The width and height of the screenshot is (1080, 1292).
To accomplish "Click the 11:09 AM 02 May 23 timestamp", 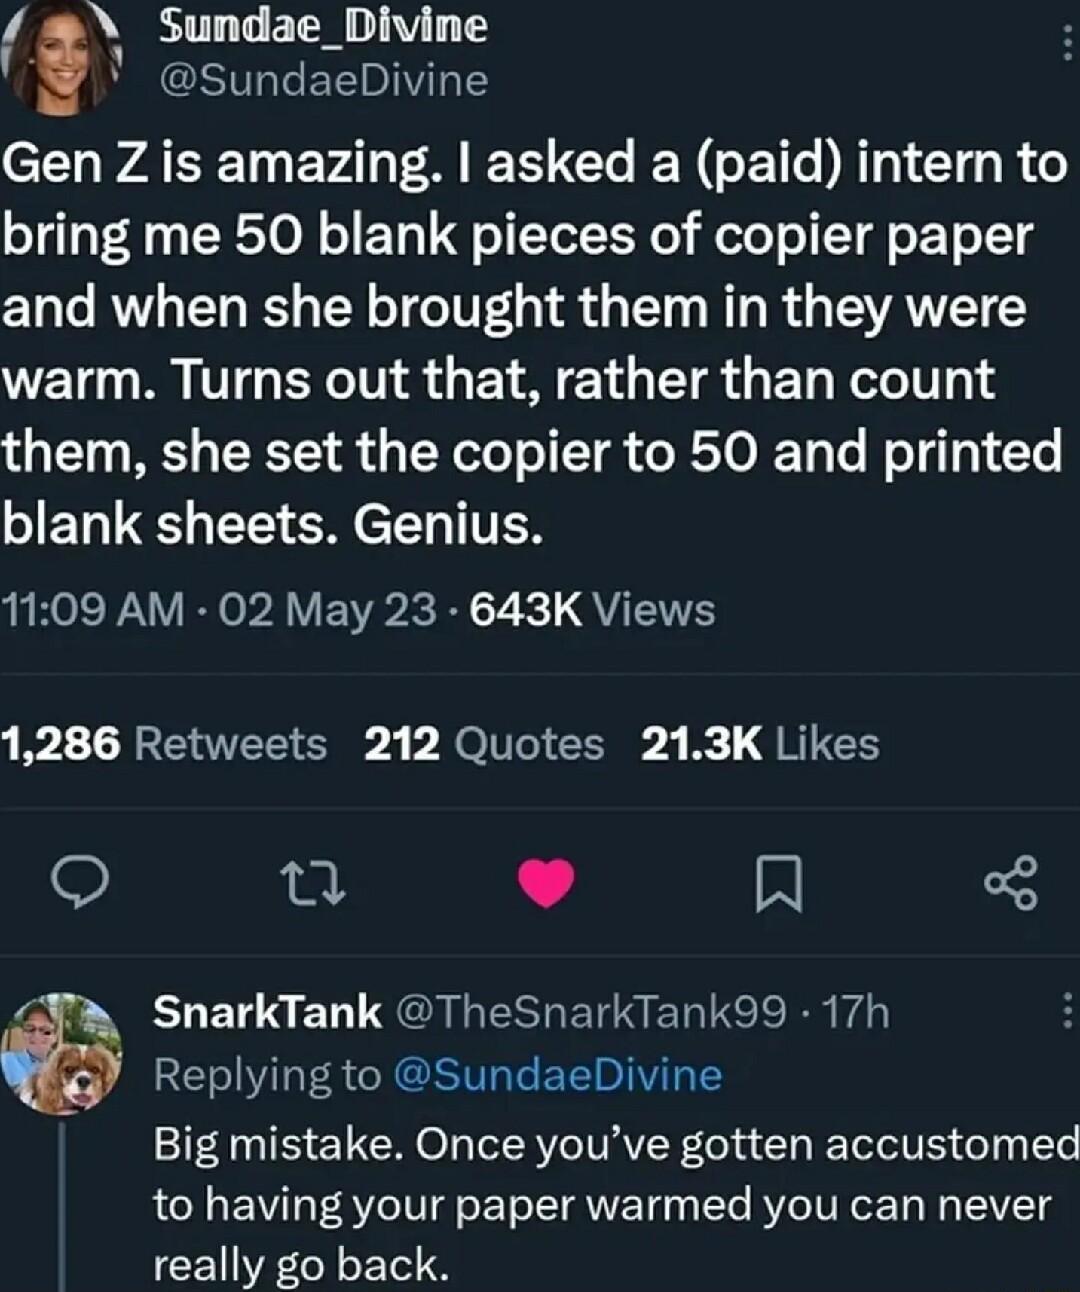I will click(219, 609).
